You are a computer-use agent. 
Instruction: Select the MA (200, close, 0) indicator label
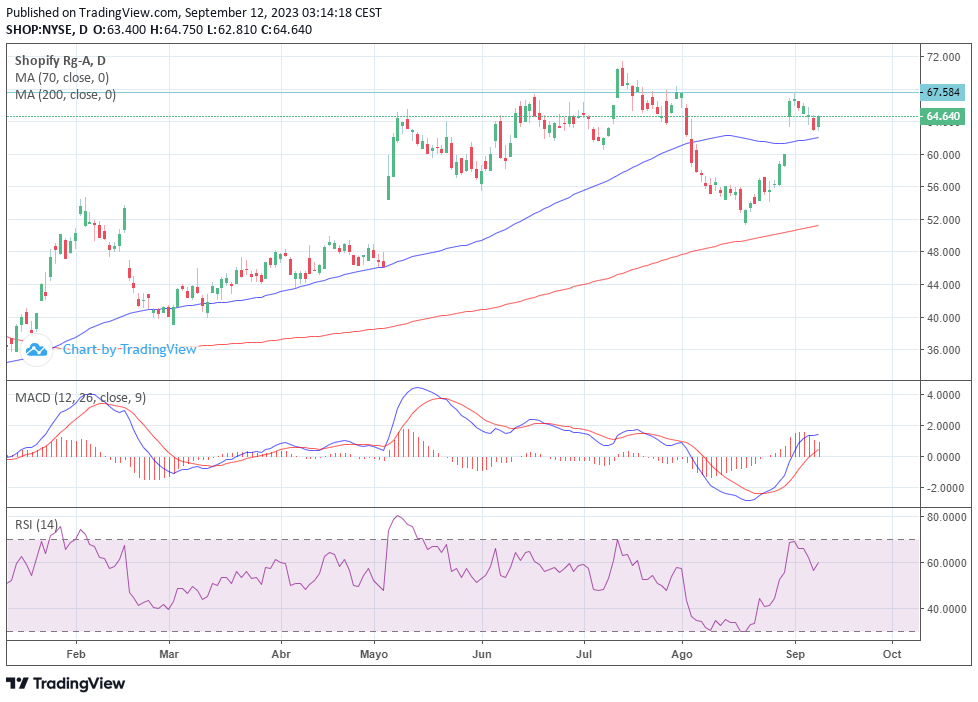click(65, 94)
